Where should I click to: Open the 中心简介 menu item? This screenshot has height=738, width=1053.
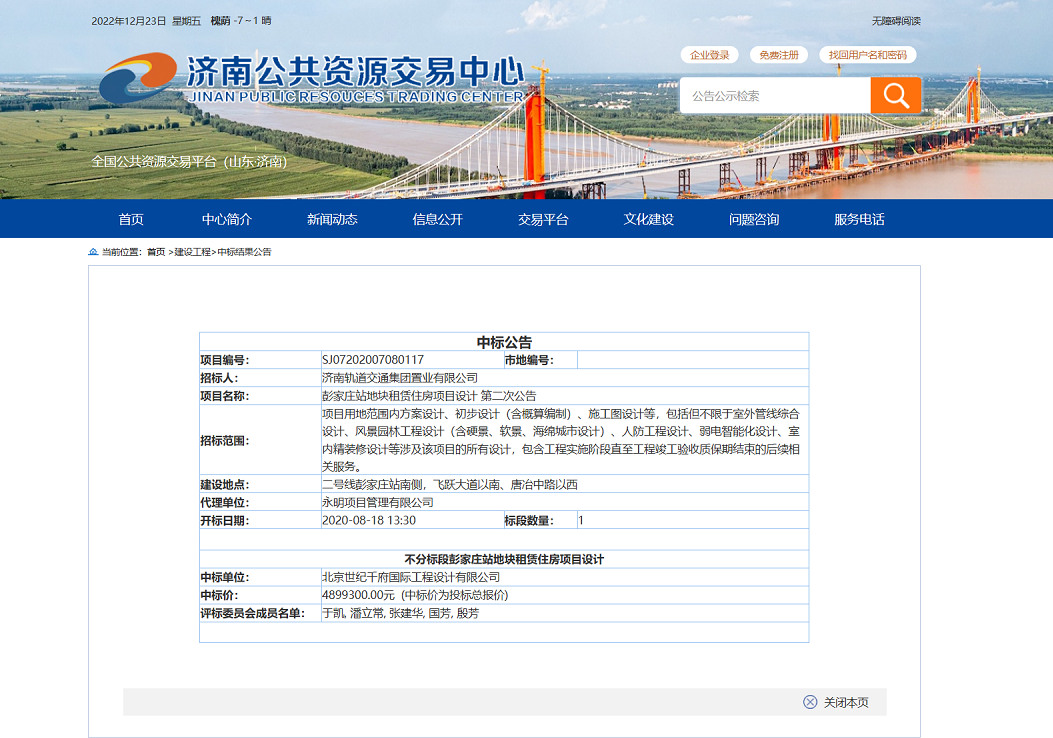point(227,219)
